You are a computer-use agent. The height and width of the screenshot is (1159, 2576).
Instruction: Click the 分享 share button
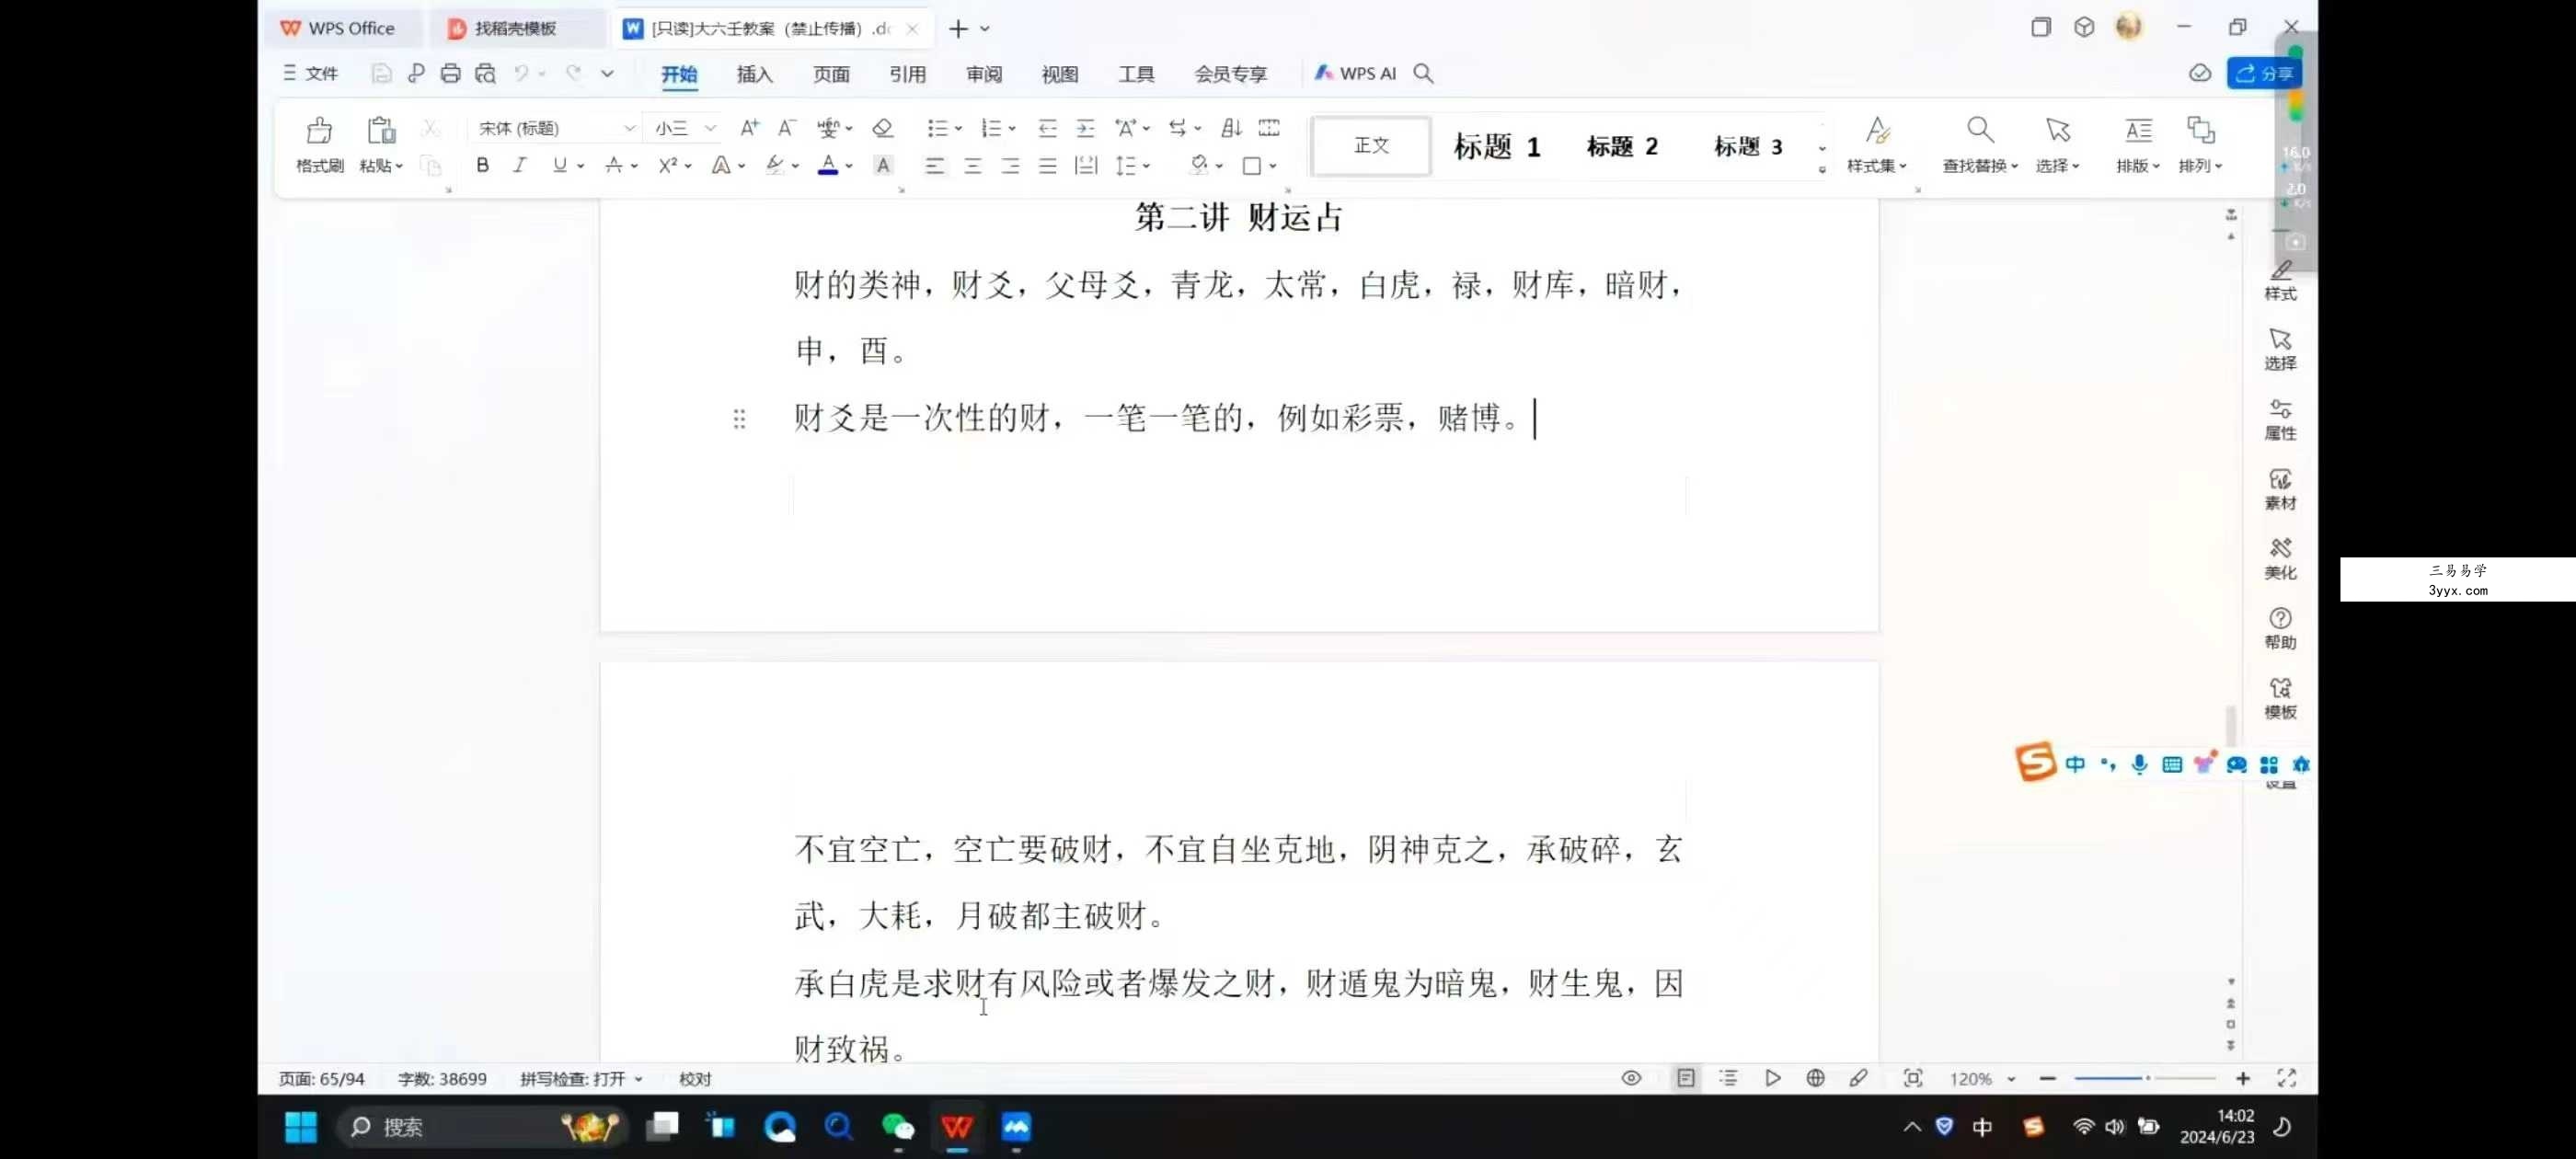(x=2263, y=73)
